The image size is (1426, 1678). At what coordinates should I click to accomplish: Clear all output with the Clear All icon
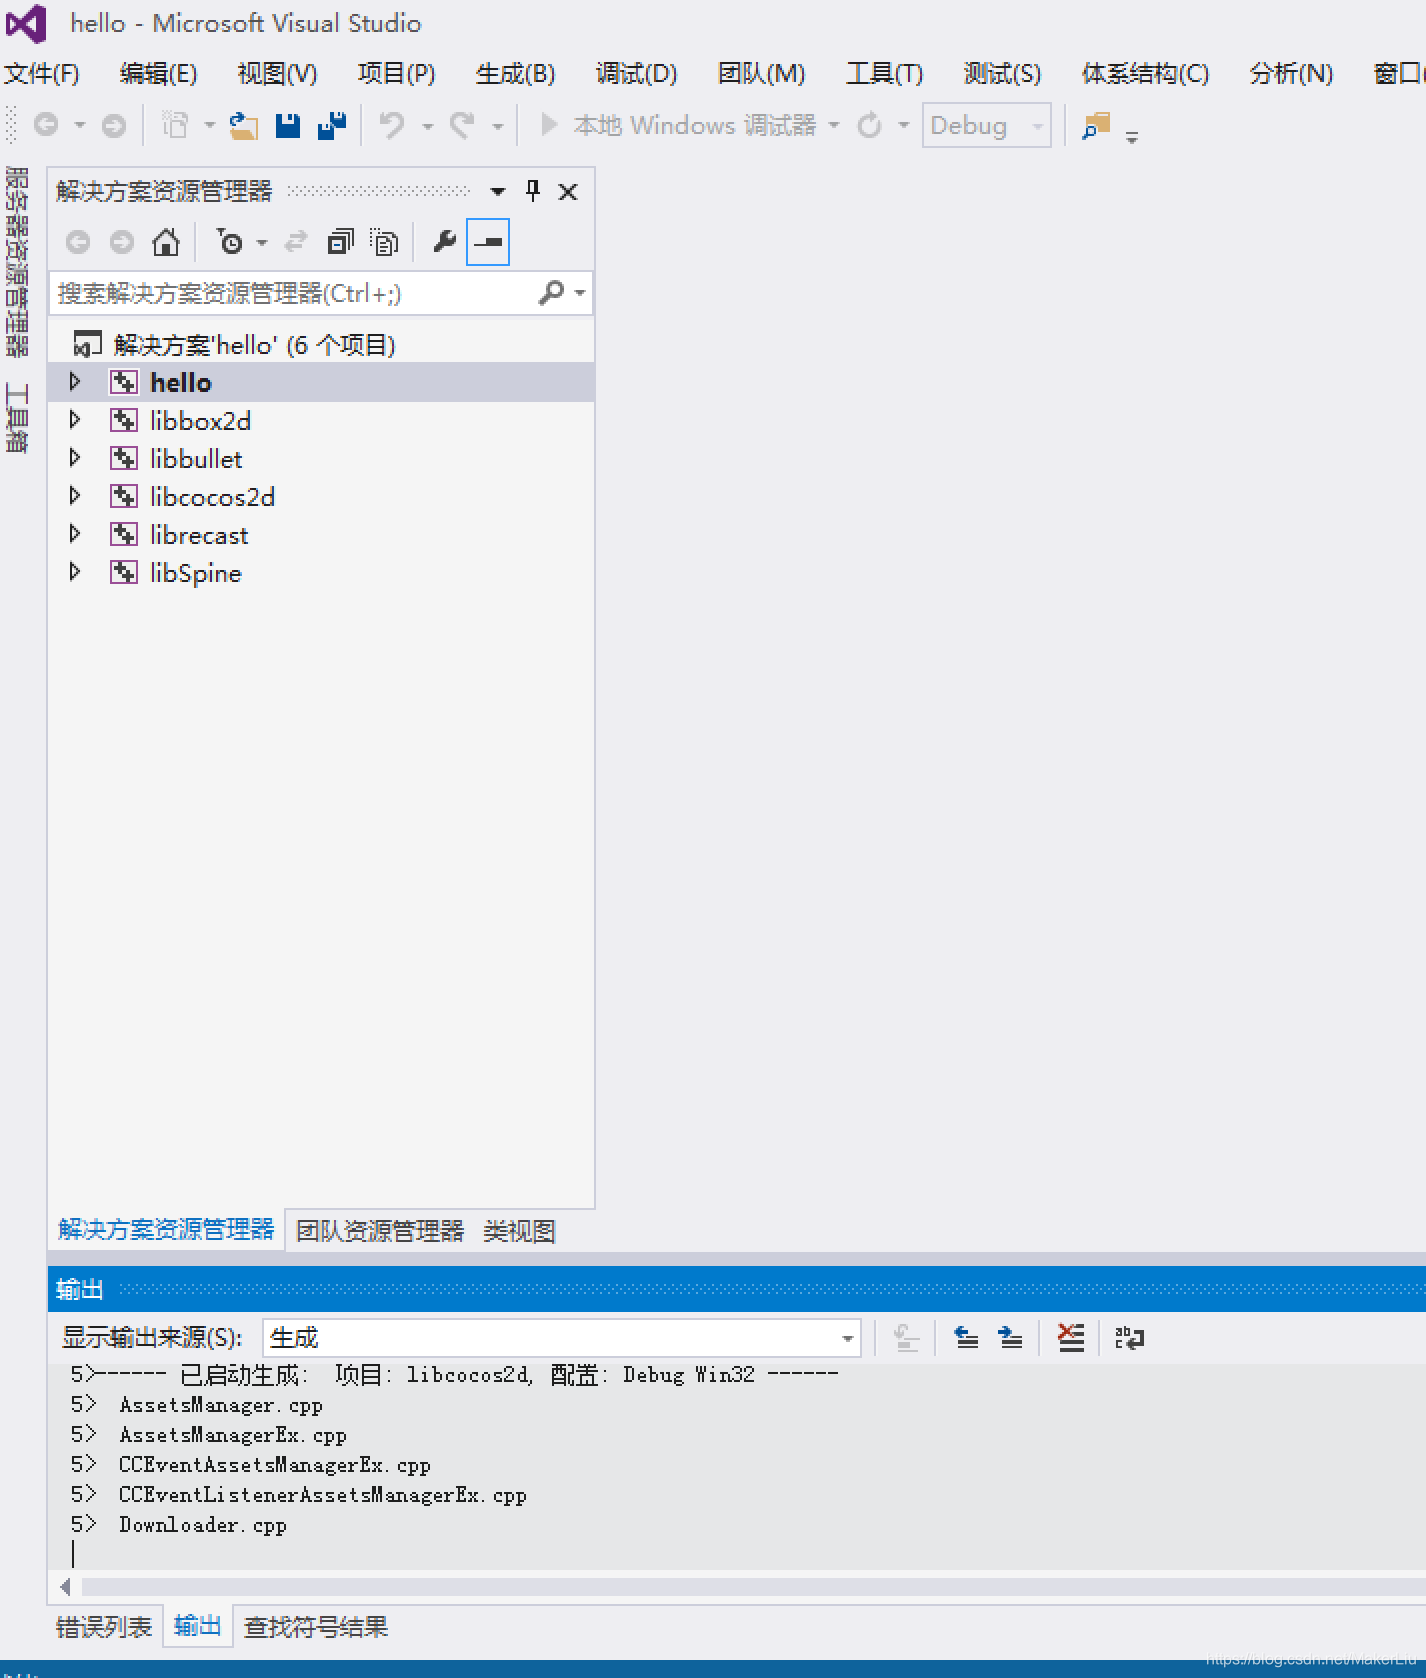pyautogui.click(x=1071, y=1338)
